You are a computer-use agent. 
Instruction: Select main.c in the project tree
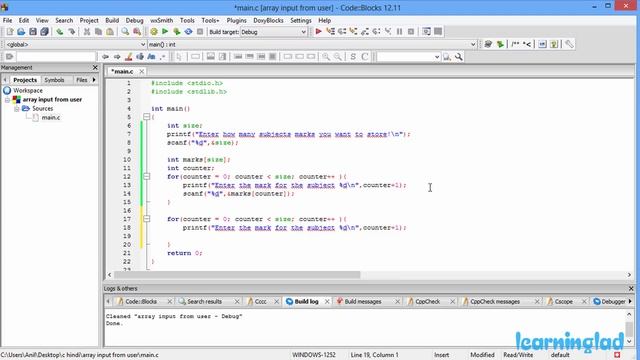point(51,118)
